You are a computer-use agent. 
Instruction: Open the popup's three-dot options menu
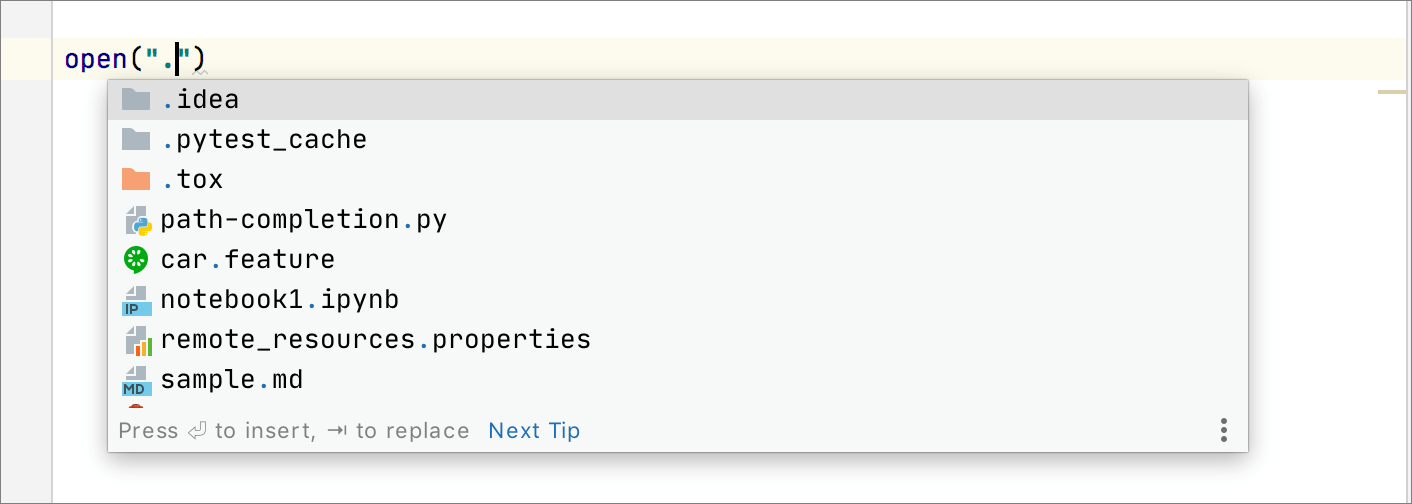(x=1223, y=431)
